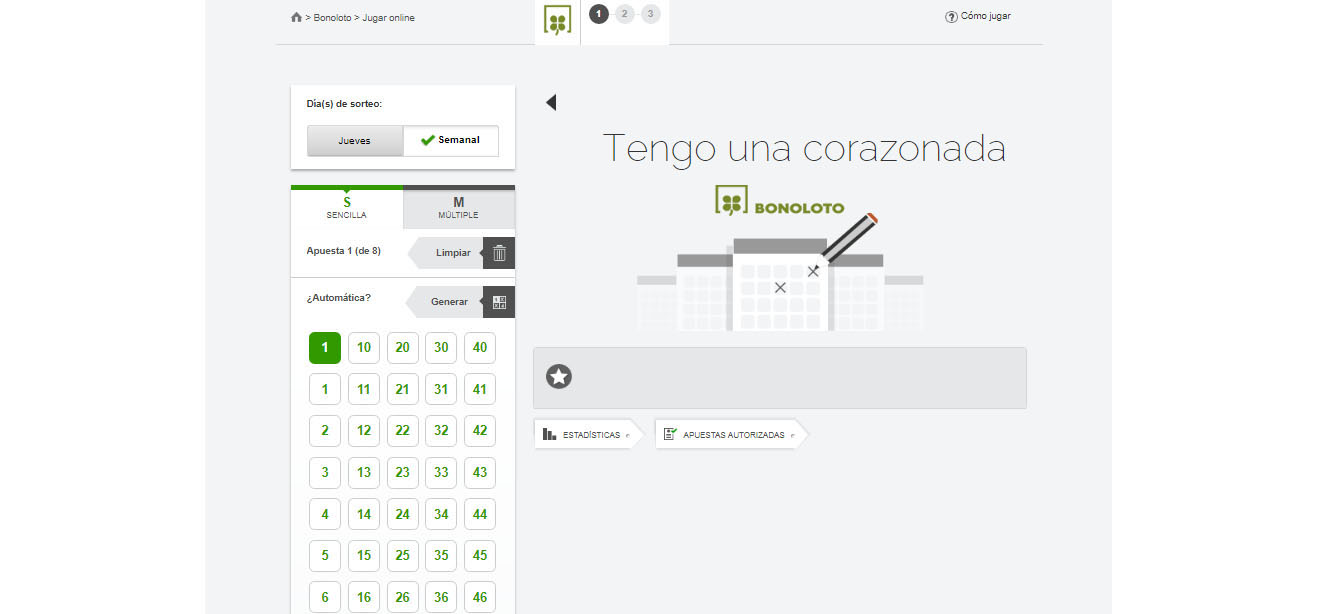Select step 1 circle indicator
Image resolution: width=1328 pixels, height=614 pixels.
(599, 14)
